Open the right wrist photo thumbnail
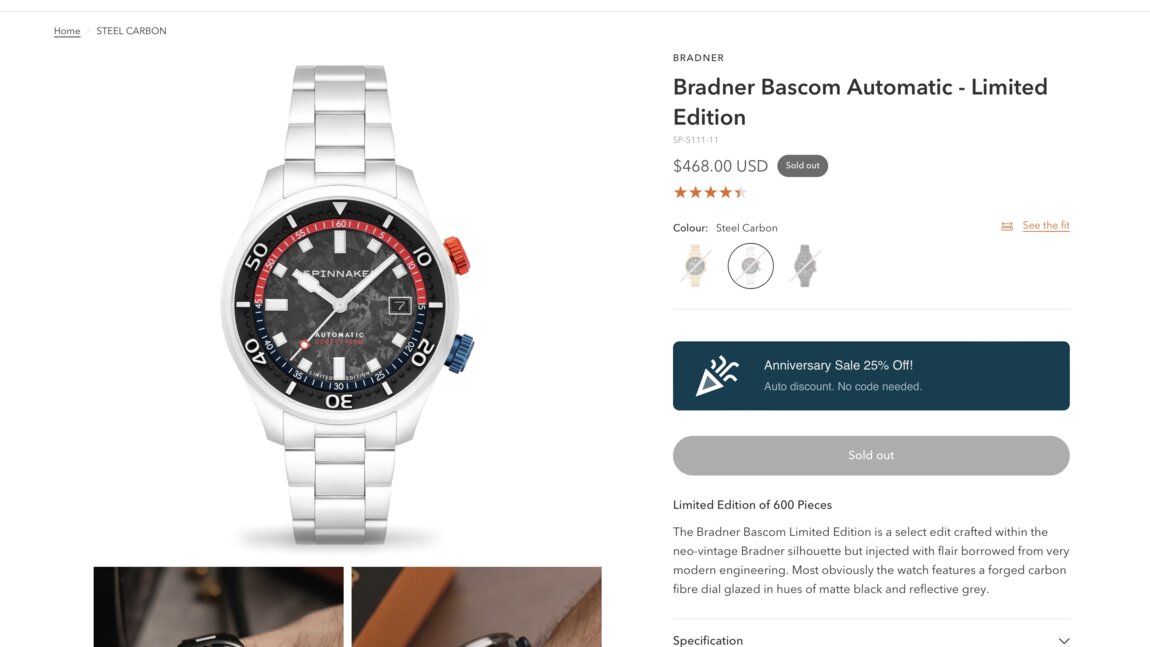This screenshot has width=1150, height=647. (477, 607)
